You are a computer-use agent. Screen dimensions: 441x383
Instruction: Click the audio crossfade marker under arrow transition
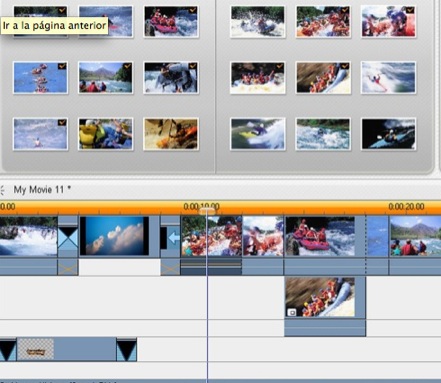(170, 268)
